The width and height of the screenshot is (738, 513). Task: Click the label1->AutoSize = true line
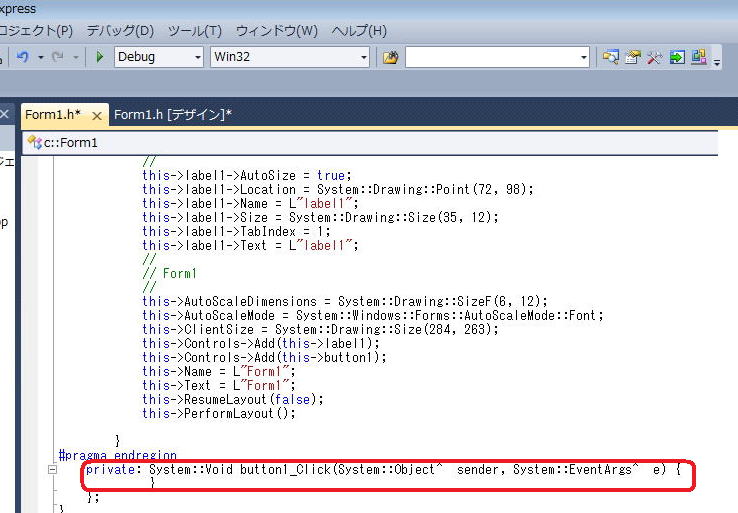[x=247, y=176]
